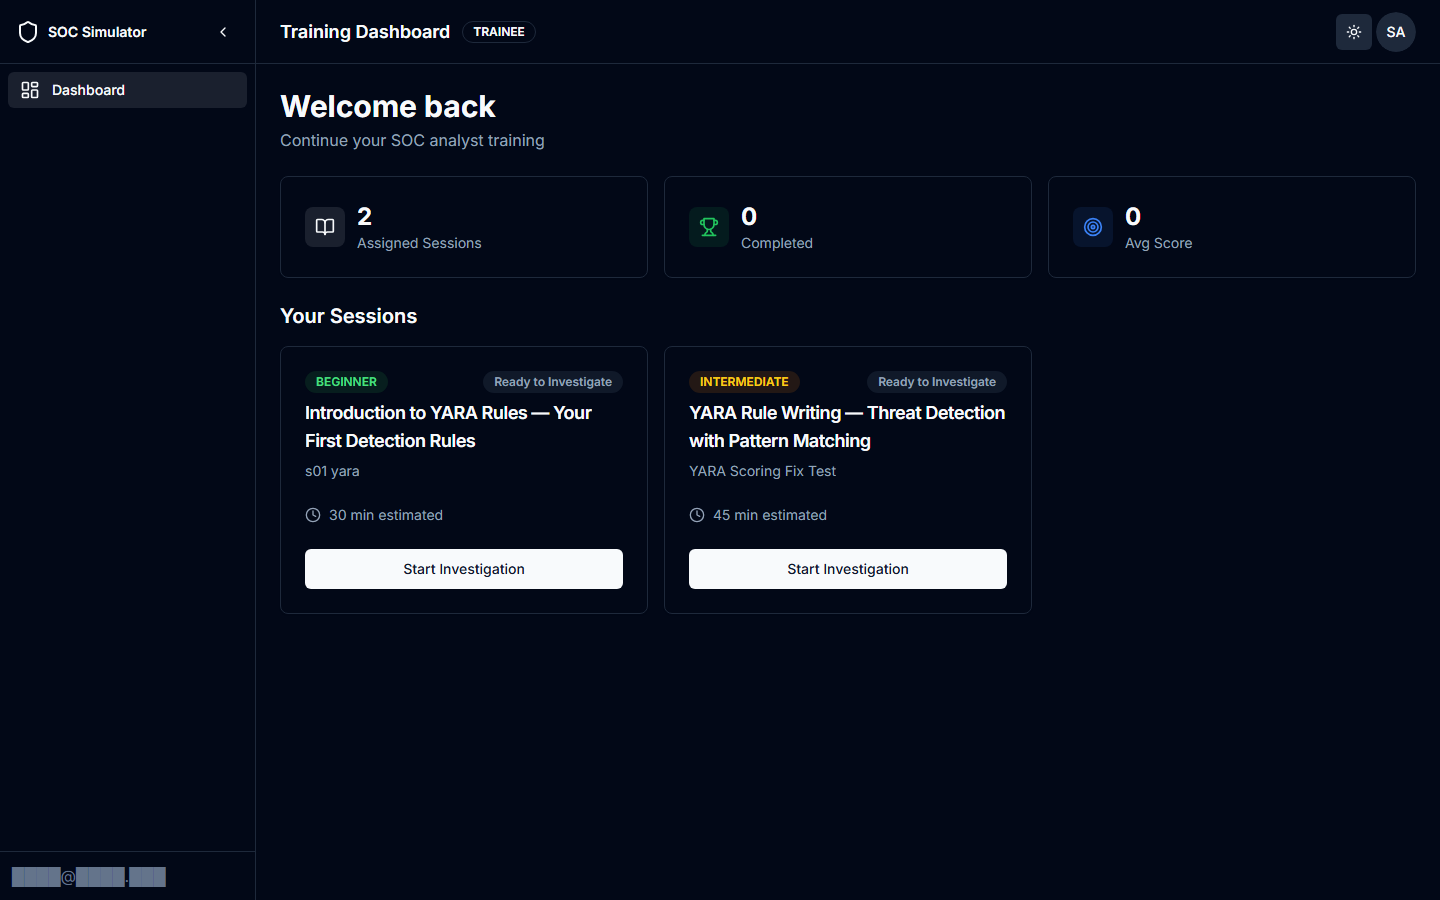
Task: Select the Dashboard grid icon in sidebar
Action: 29,89
